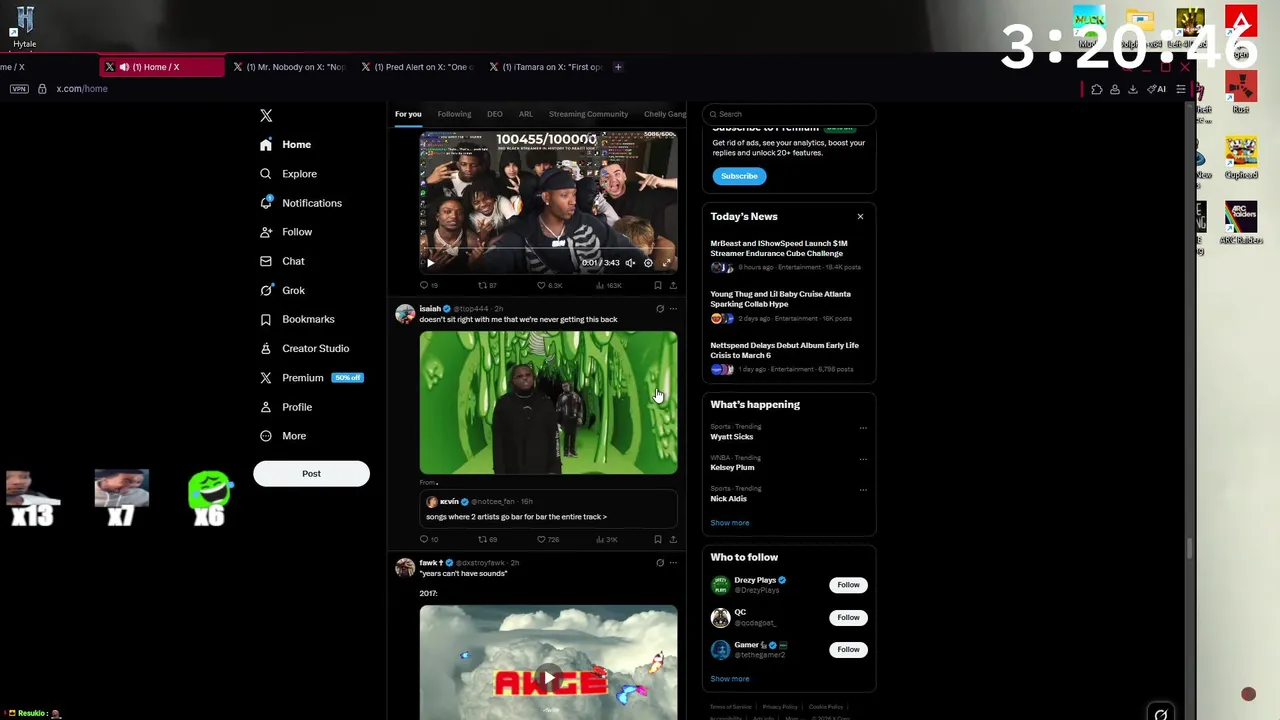Switch to the DEO tab
Viewport: 1280px width, 720px height.
495,114
